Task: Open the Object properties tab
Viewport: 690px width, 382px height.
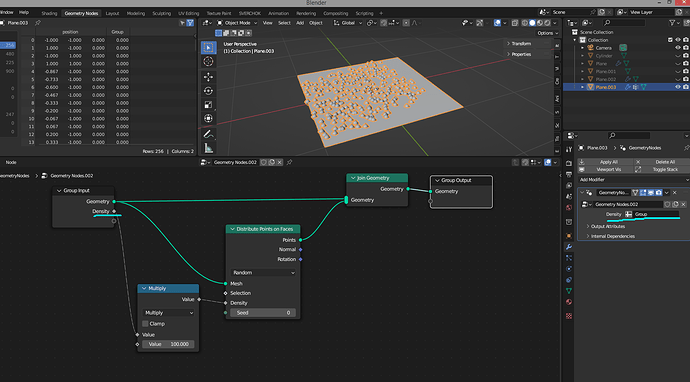Action: [x=569, y=236]
